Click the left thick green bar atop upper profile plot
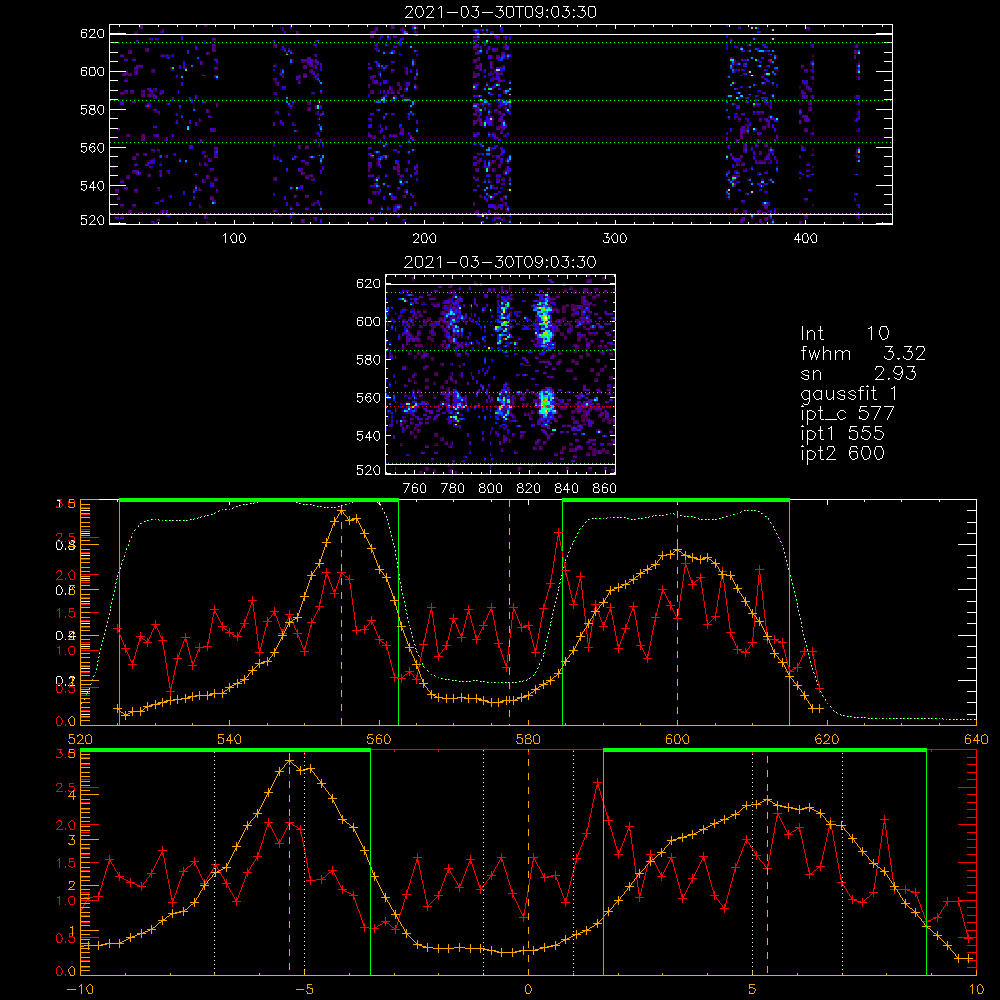Image resolution: width=1000 pixels, height=1000 pixels. click(259, 501)
